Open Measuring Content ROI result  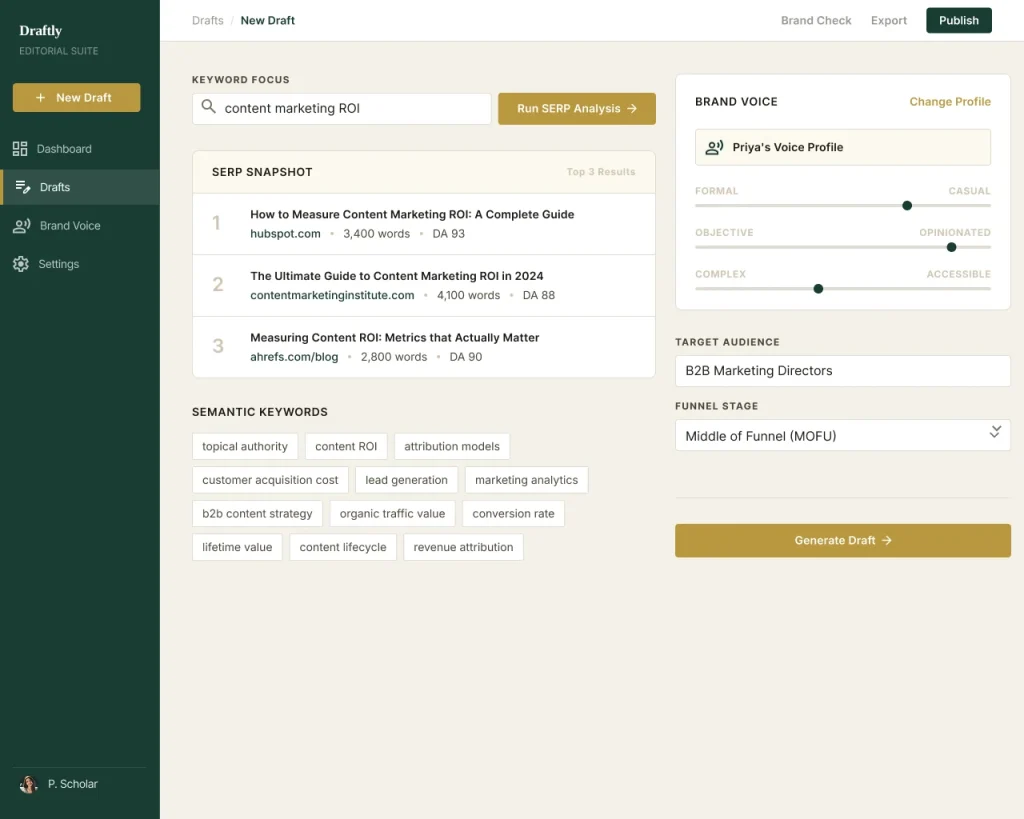[x=394, y=338]
